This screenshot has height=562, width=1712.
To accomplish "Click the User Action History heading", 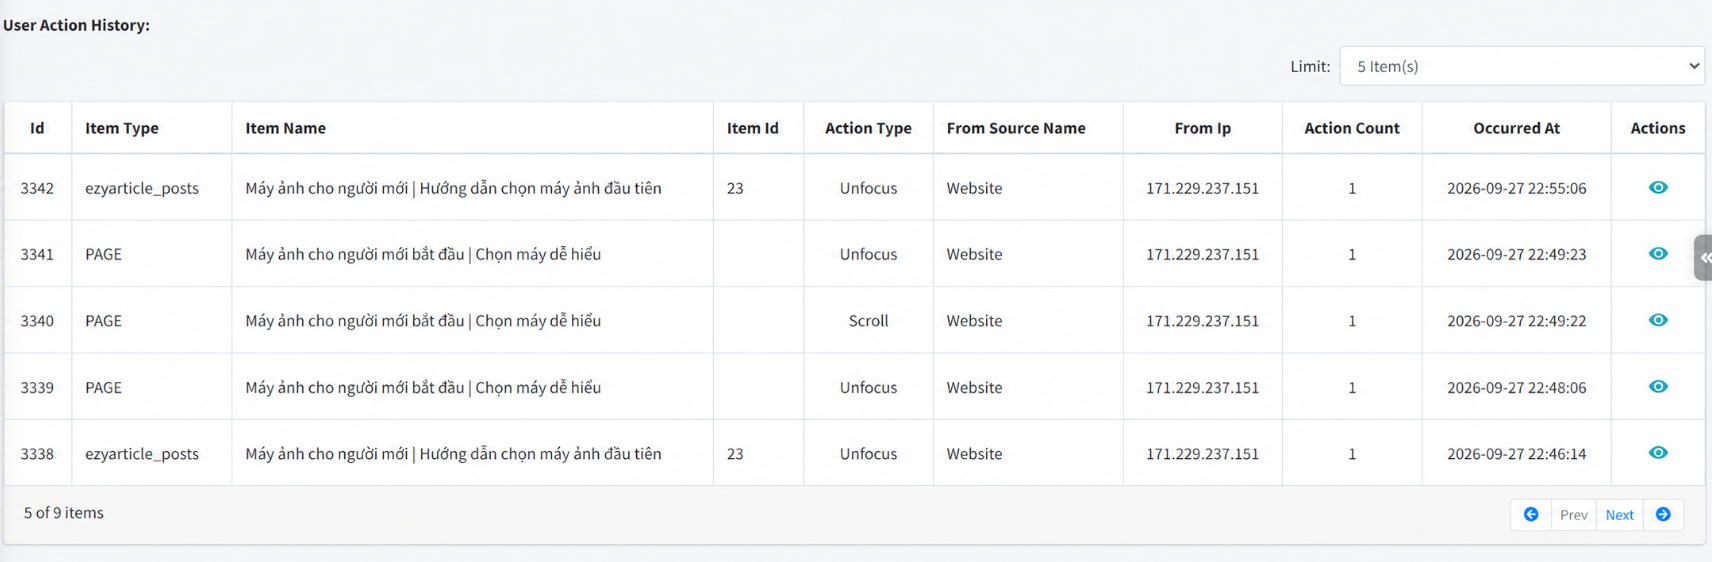I will point(76,25).
